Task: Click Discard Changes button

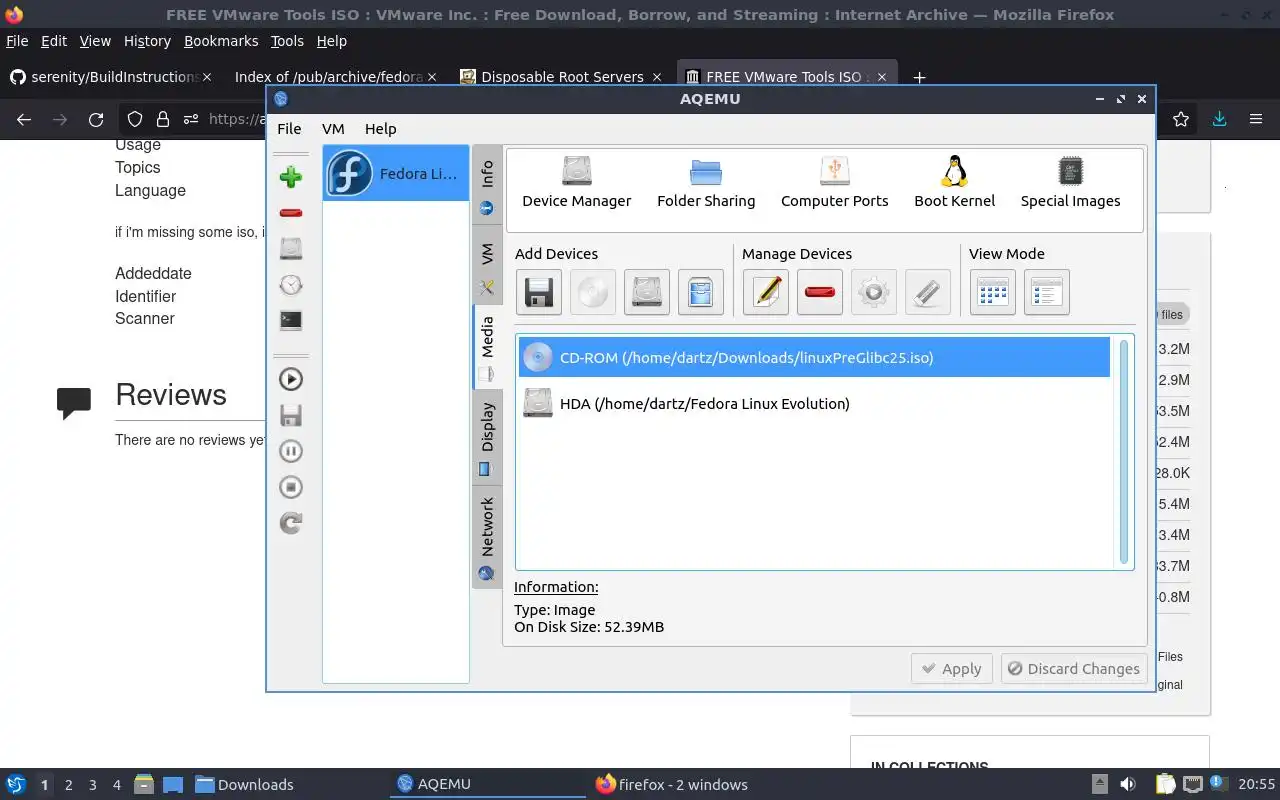Action: (x=1074, y=669)
